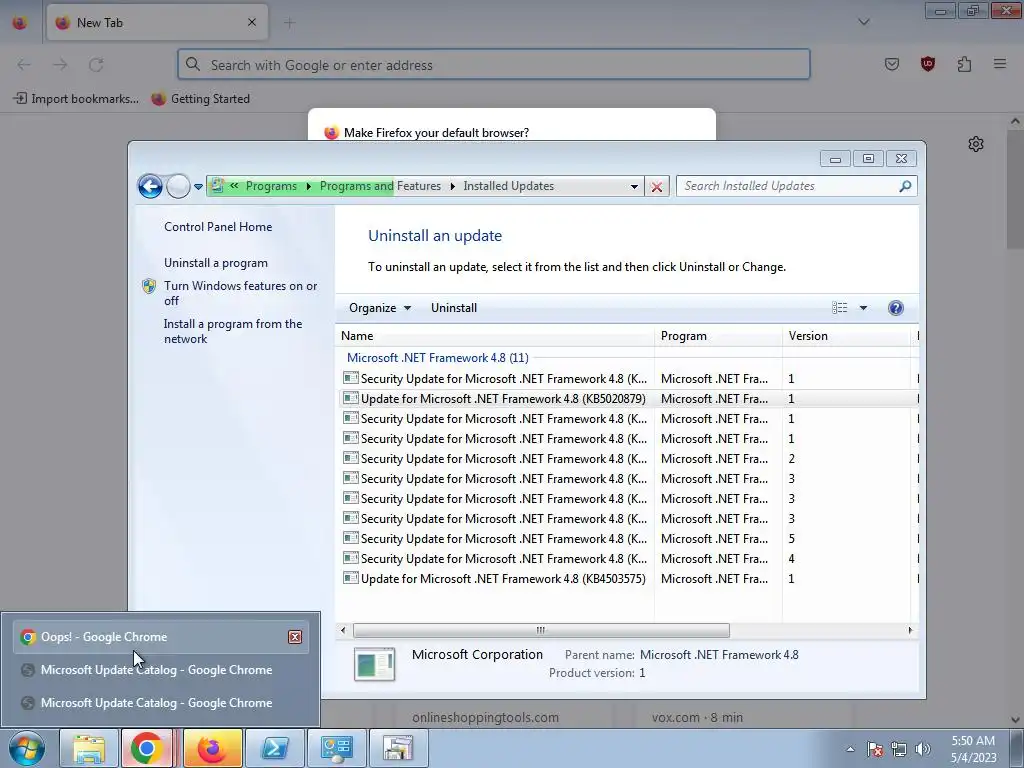The image size is (1024, 768).
Task: Open File Explorer from the taskbar
Action: coord(89,748)
